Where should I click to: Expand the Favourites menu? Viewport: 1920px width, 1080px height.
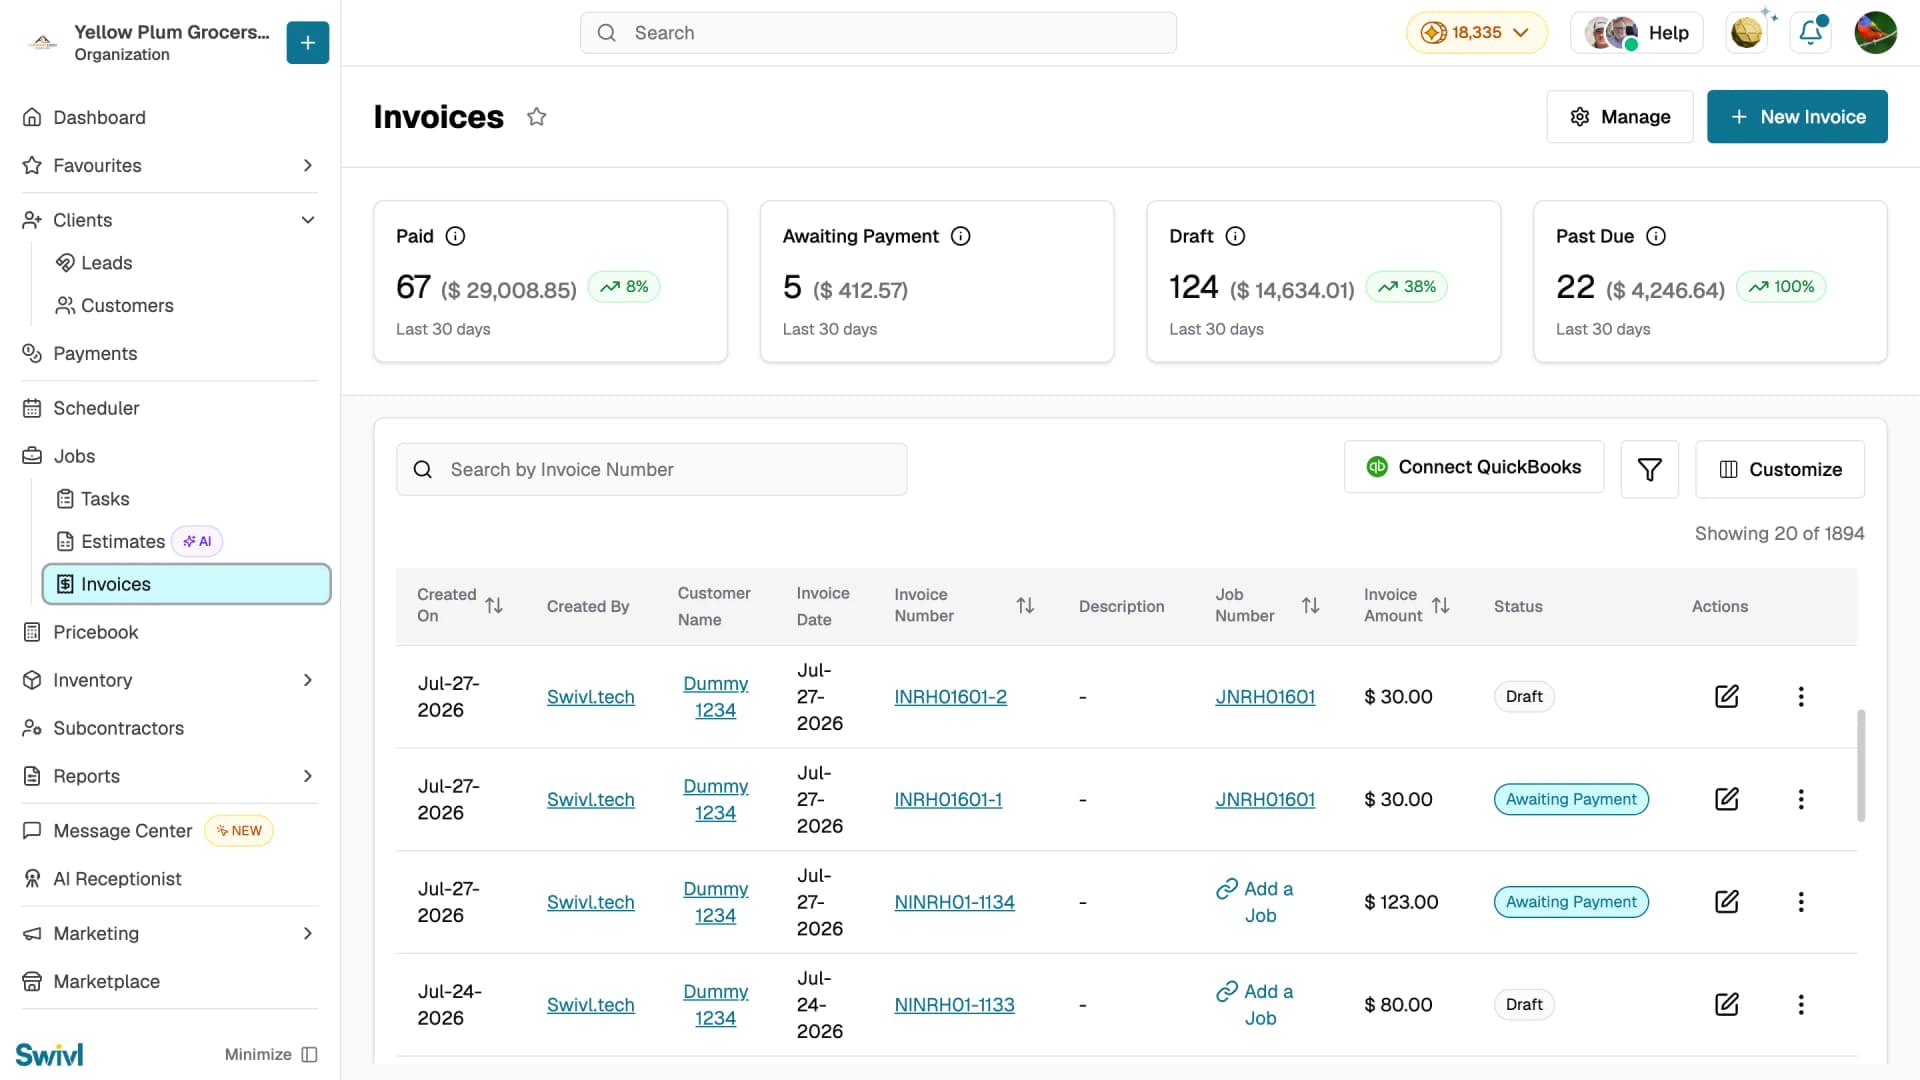307,165
